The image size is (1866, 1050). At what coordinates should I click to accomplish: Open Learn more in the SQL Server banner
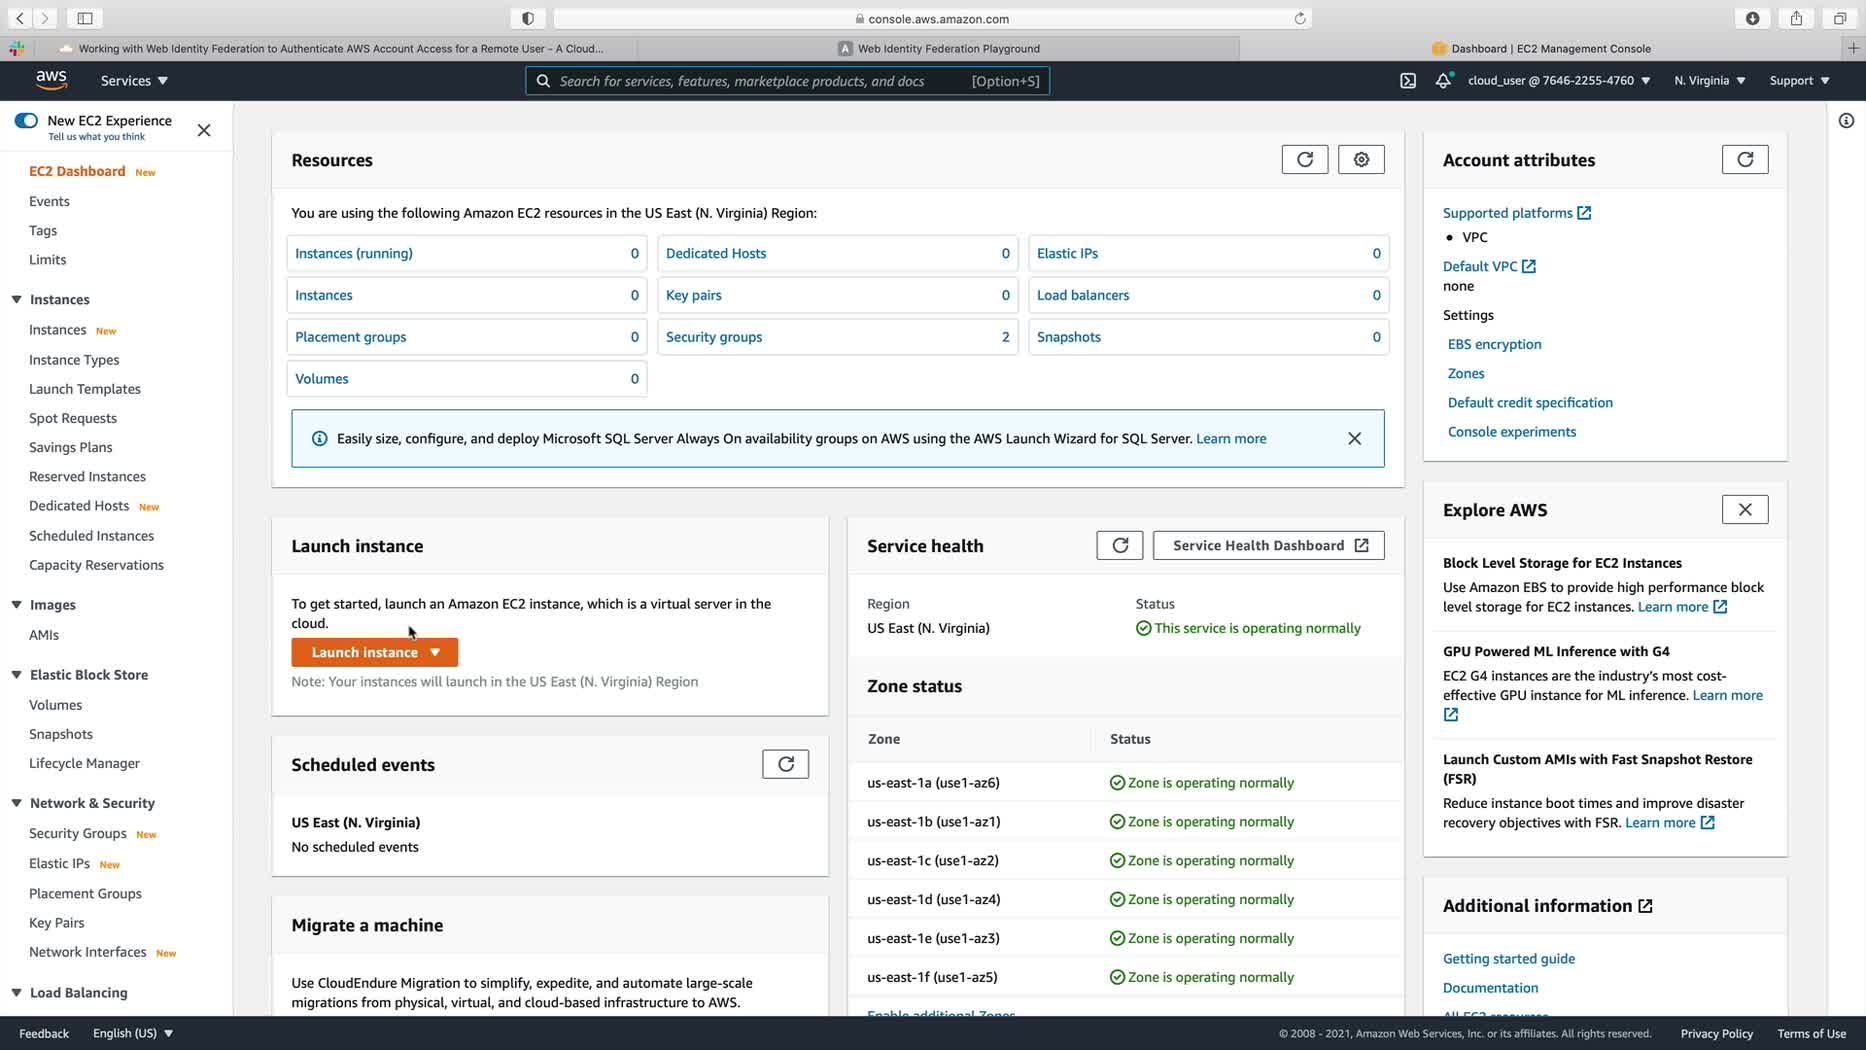point(1231,439)
